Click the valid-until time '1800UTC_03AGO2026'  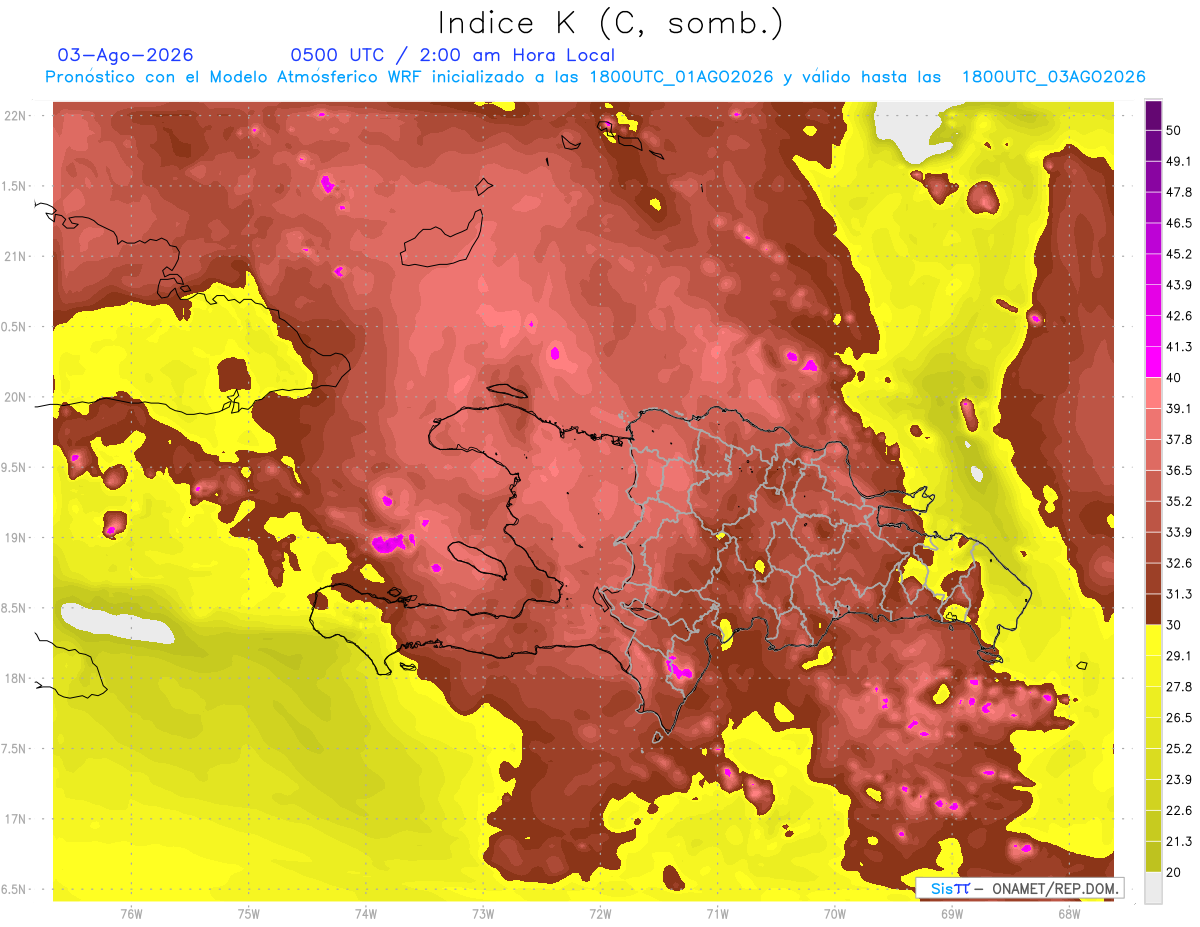click(1054, 77)
